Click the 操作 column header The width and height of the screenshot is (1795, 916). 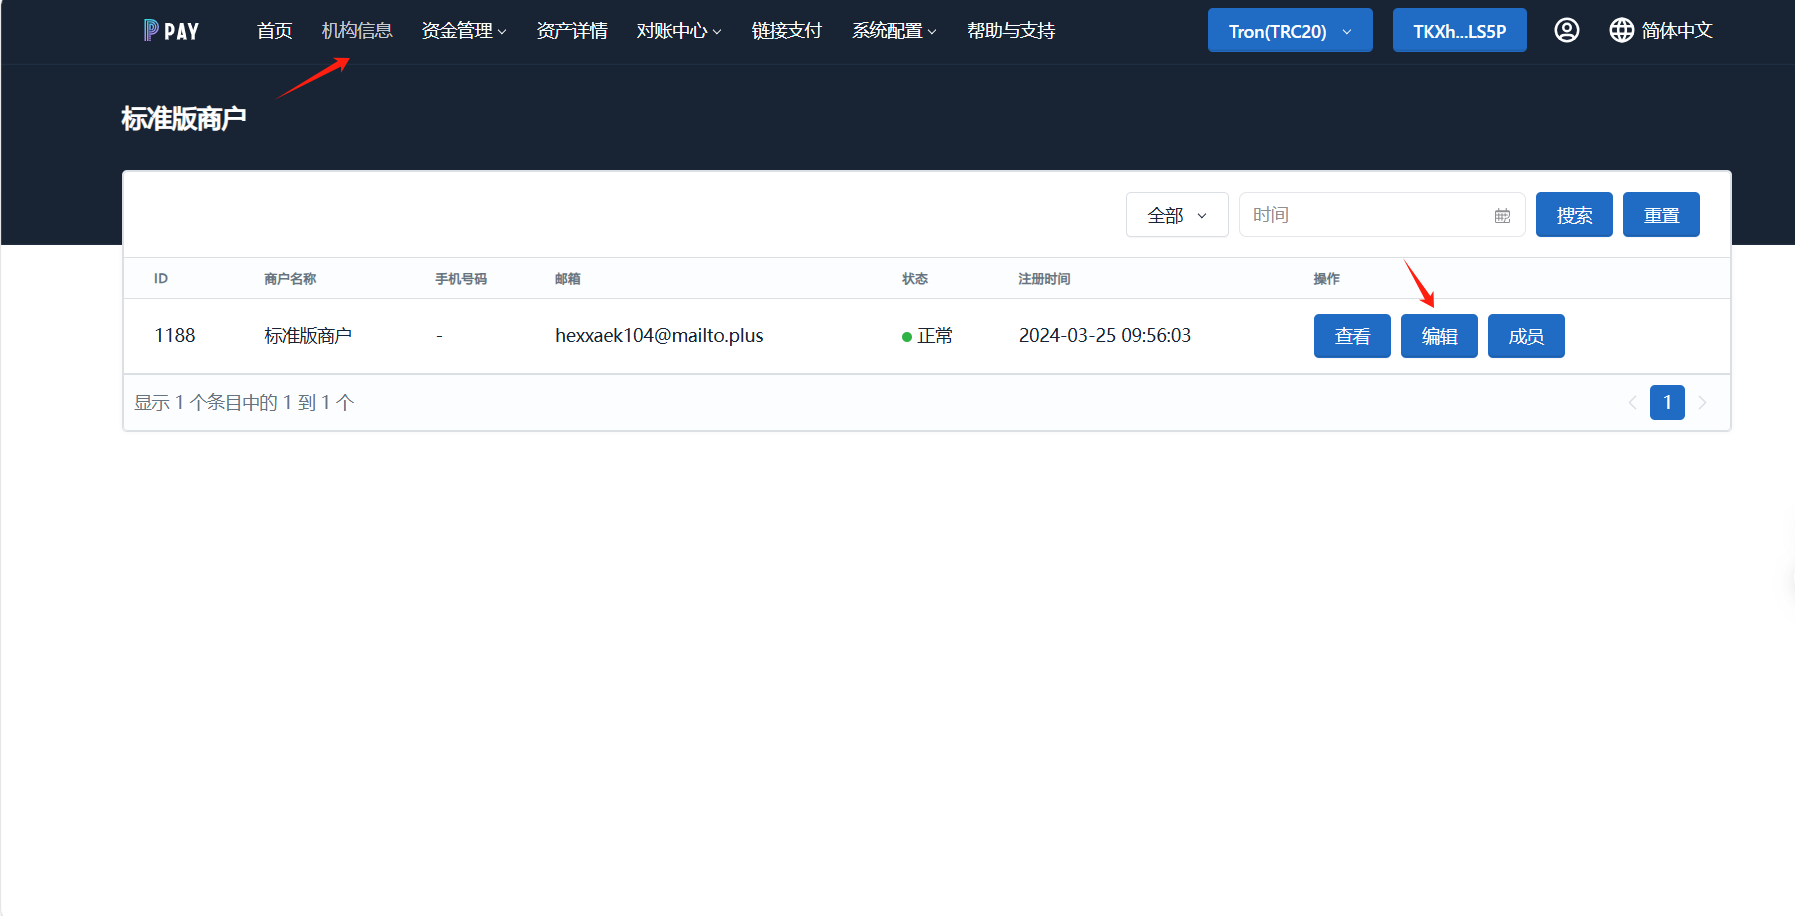(x=1327, y=279)
